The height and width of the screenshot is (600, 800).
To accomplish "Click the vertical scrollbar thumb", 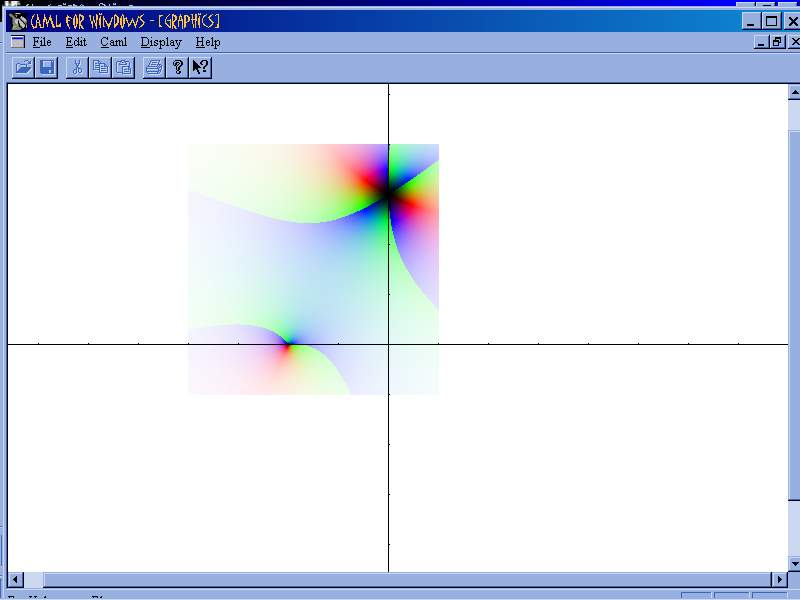I will 794,315.
